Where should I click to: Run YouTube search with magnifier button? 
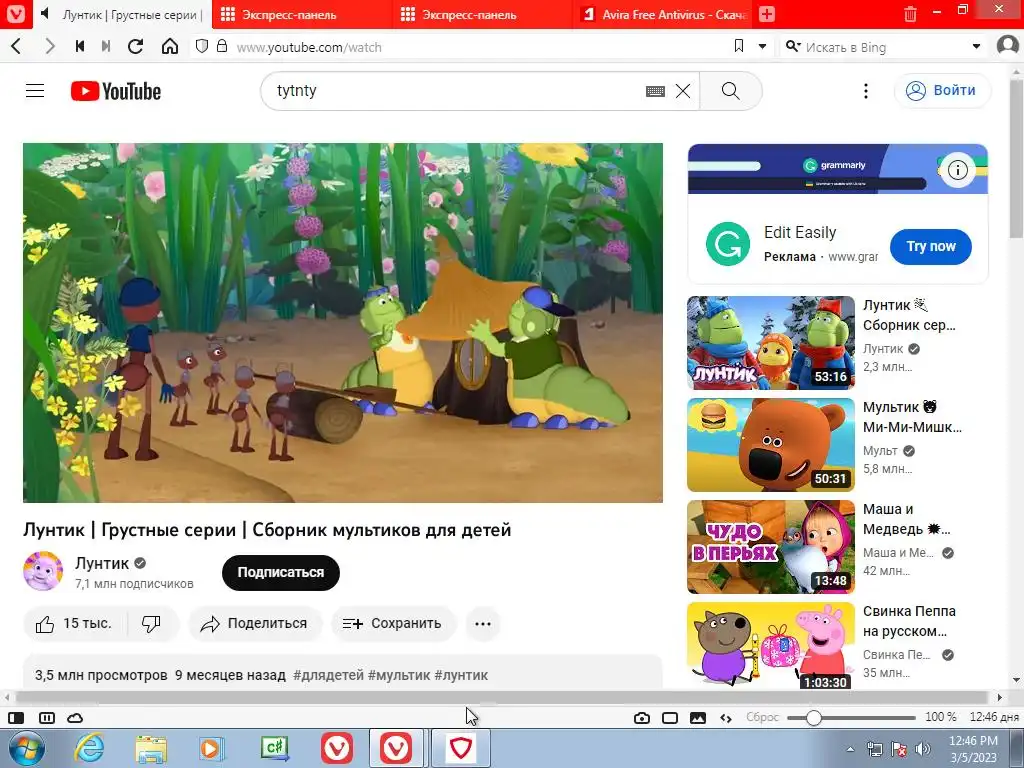tap(731, 91)
